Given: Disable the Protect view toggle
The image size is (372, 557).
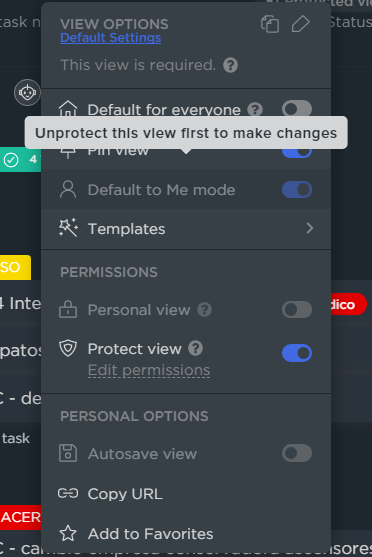Looking at the screenshot, I should (x=297, y=353).
